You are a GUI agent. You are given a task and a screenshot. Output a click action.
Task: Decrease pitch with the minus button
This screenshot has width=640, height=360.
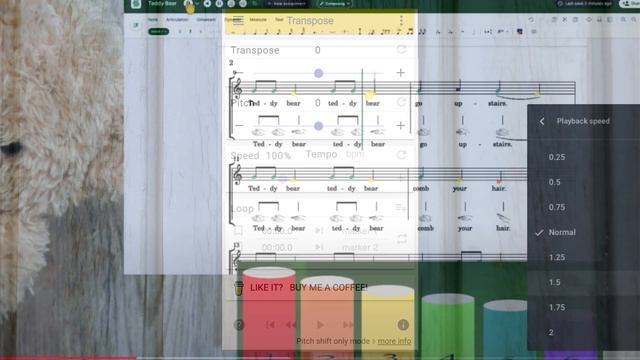click(x=239, y=125)
